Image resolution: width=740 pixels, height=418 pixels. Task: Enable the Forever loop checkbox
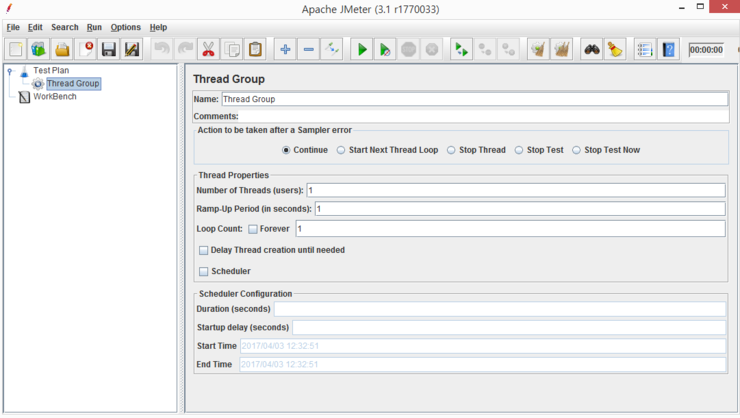(x=253, y=229)
